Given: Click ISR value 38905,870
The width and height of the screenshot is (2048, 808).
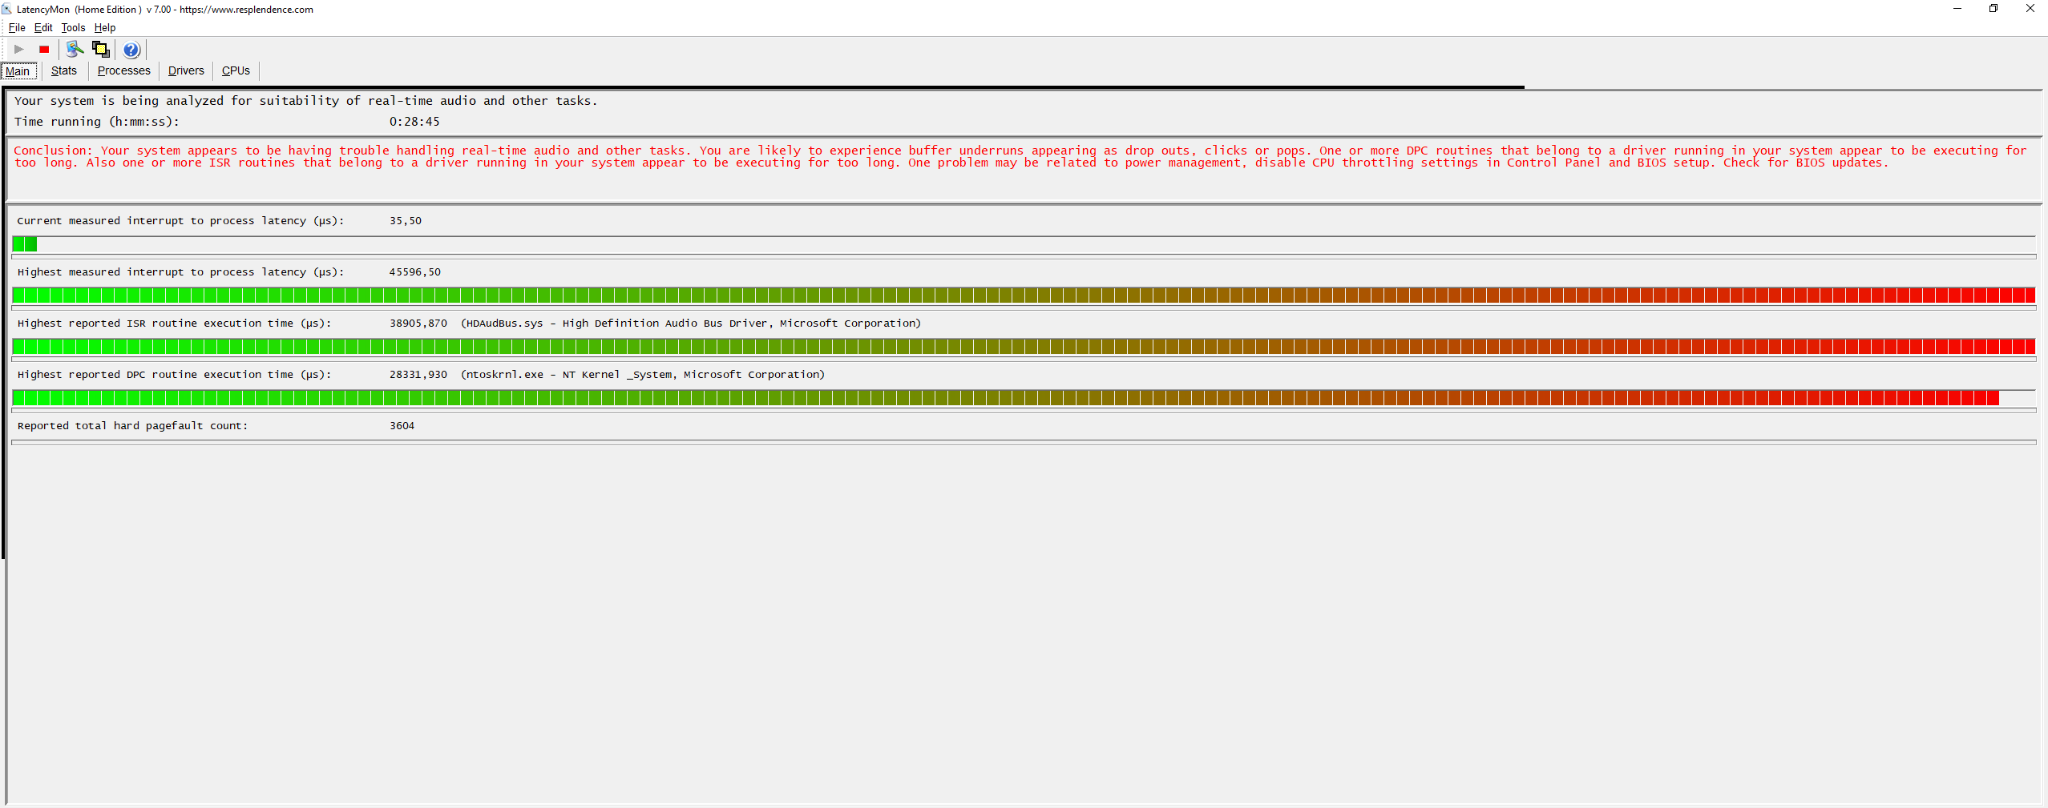Looking at the screenshot, I should [x=418, y=323].
